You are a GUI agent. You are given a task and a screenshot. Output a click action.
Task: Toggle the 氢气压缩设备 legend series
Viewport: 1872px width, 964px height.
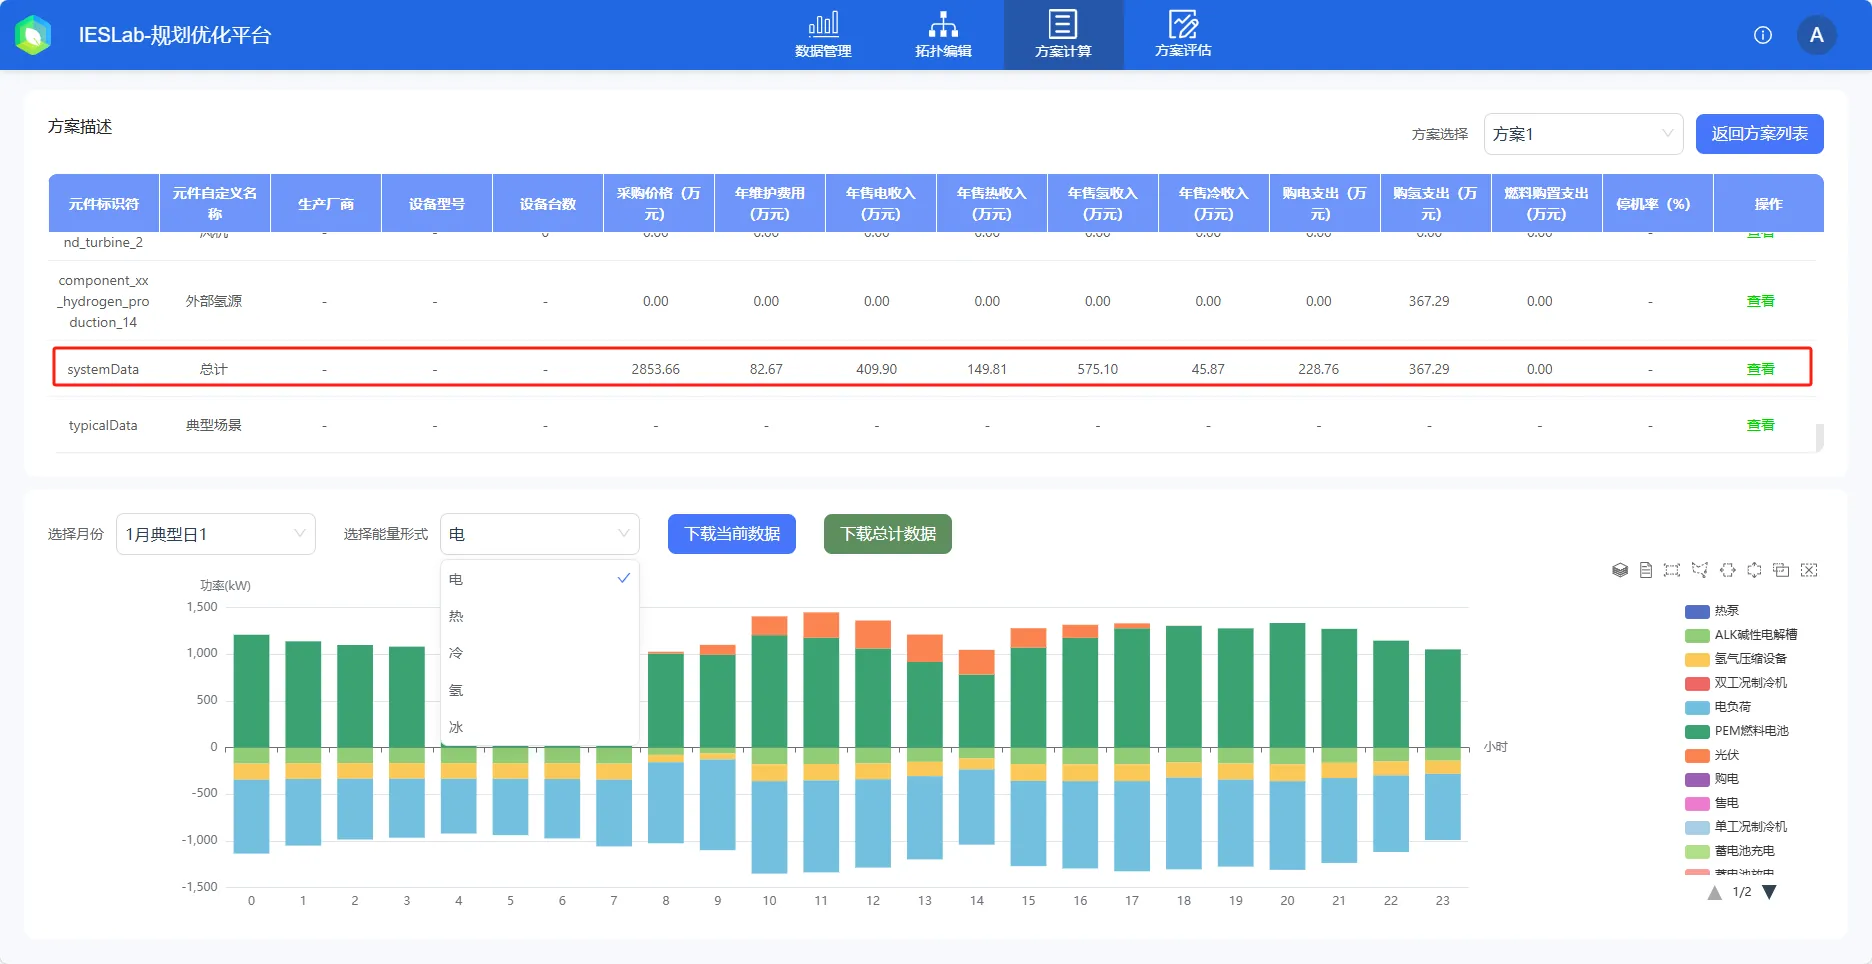click(x=1736, y=659)
